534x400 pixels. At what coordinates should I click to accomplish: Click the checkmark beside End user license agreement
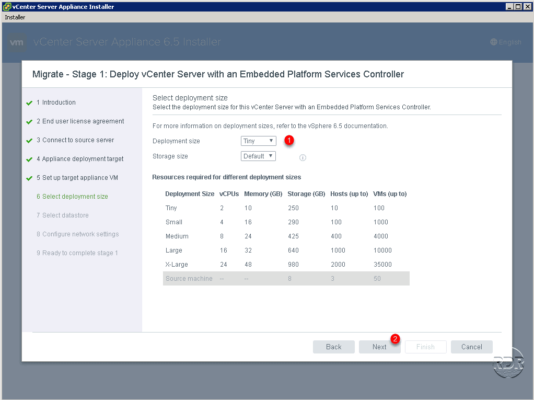(29, 122)
